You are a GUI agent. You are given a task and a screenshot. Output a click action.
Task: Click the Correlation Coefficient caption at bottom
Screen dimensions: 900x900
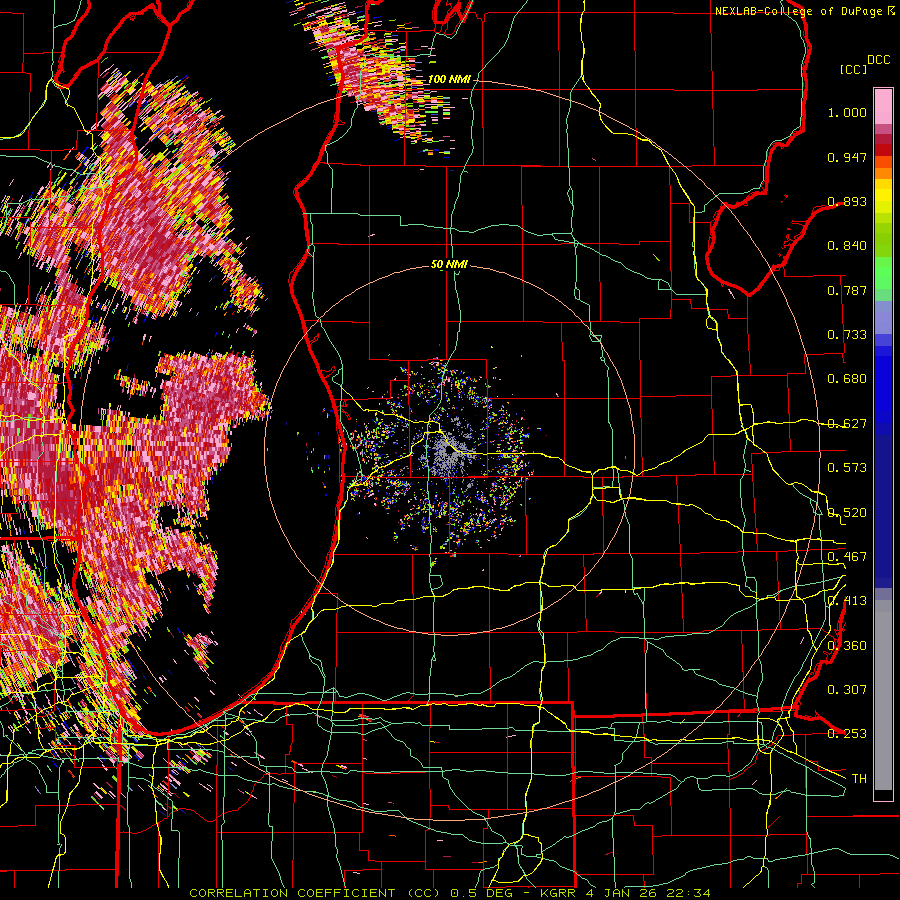tap(450, 893)
